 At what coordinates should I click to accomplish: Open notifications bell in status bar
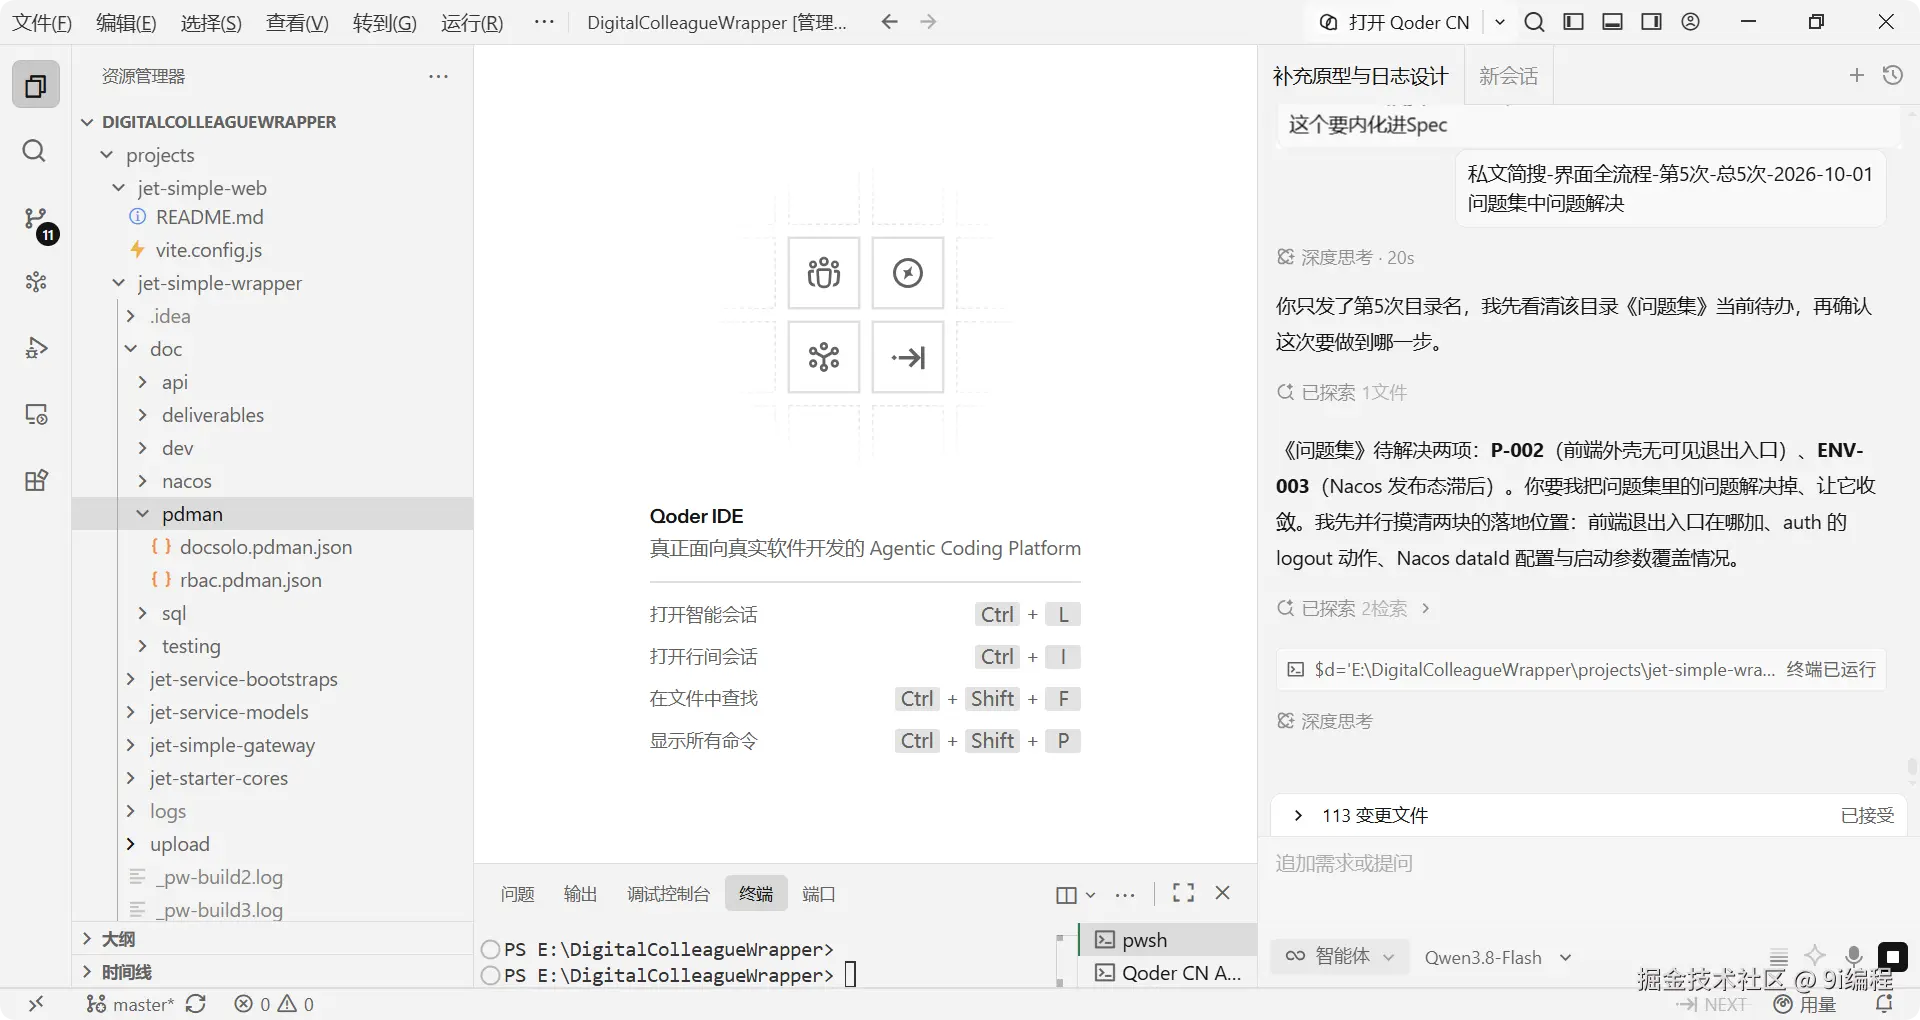point(1885,1004)
